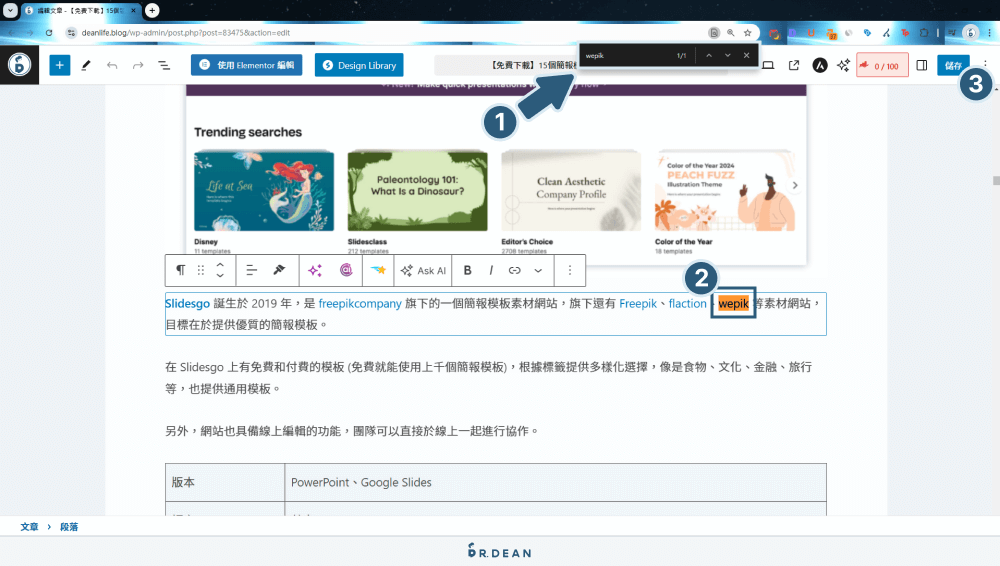Insert a link with the link icon
The width and height of the screenshot is (1000, 566).
point(514,270)
